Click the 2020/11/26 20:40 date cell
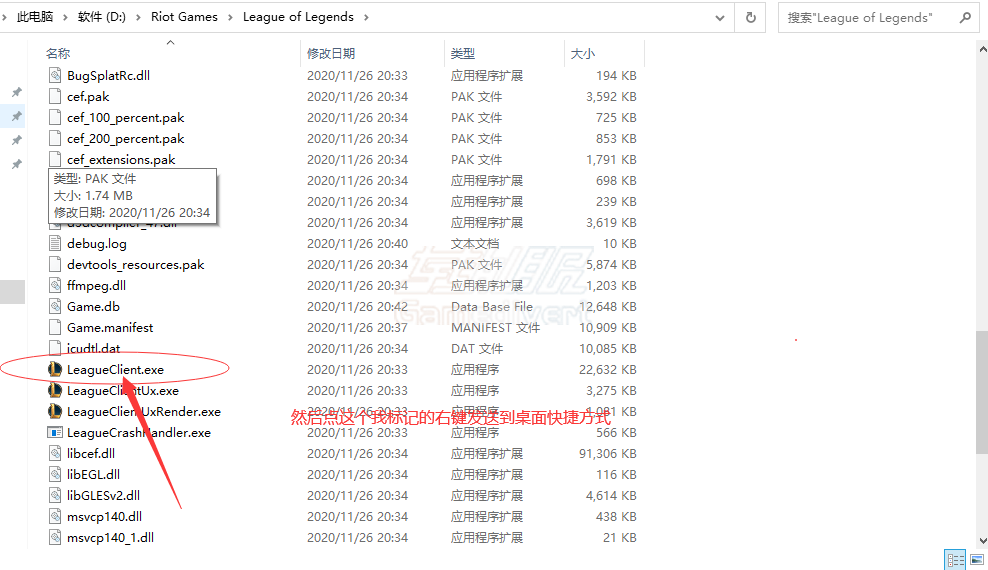Viewport: 988px width, 570px height. coord(357,244)
